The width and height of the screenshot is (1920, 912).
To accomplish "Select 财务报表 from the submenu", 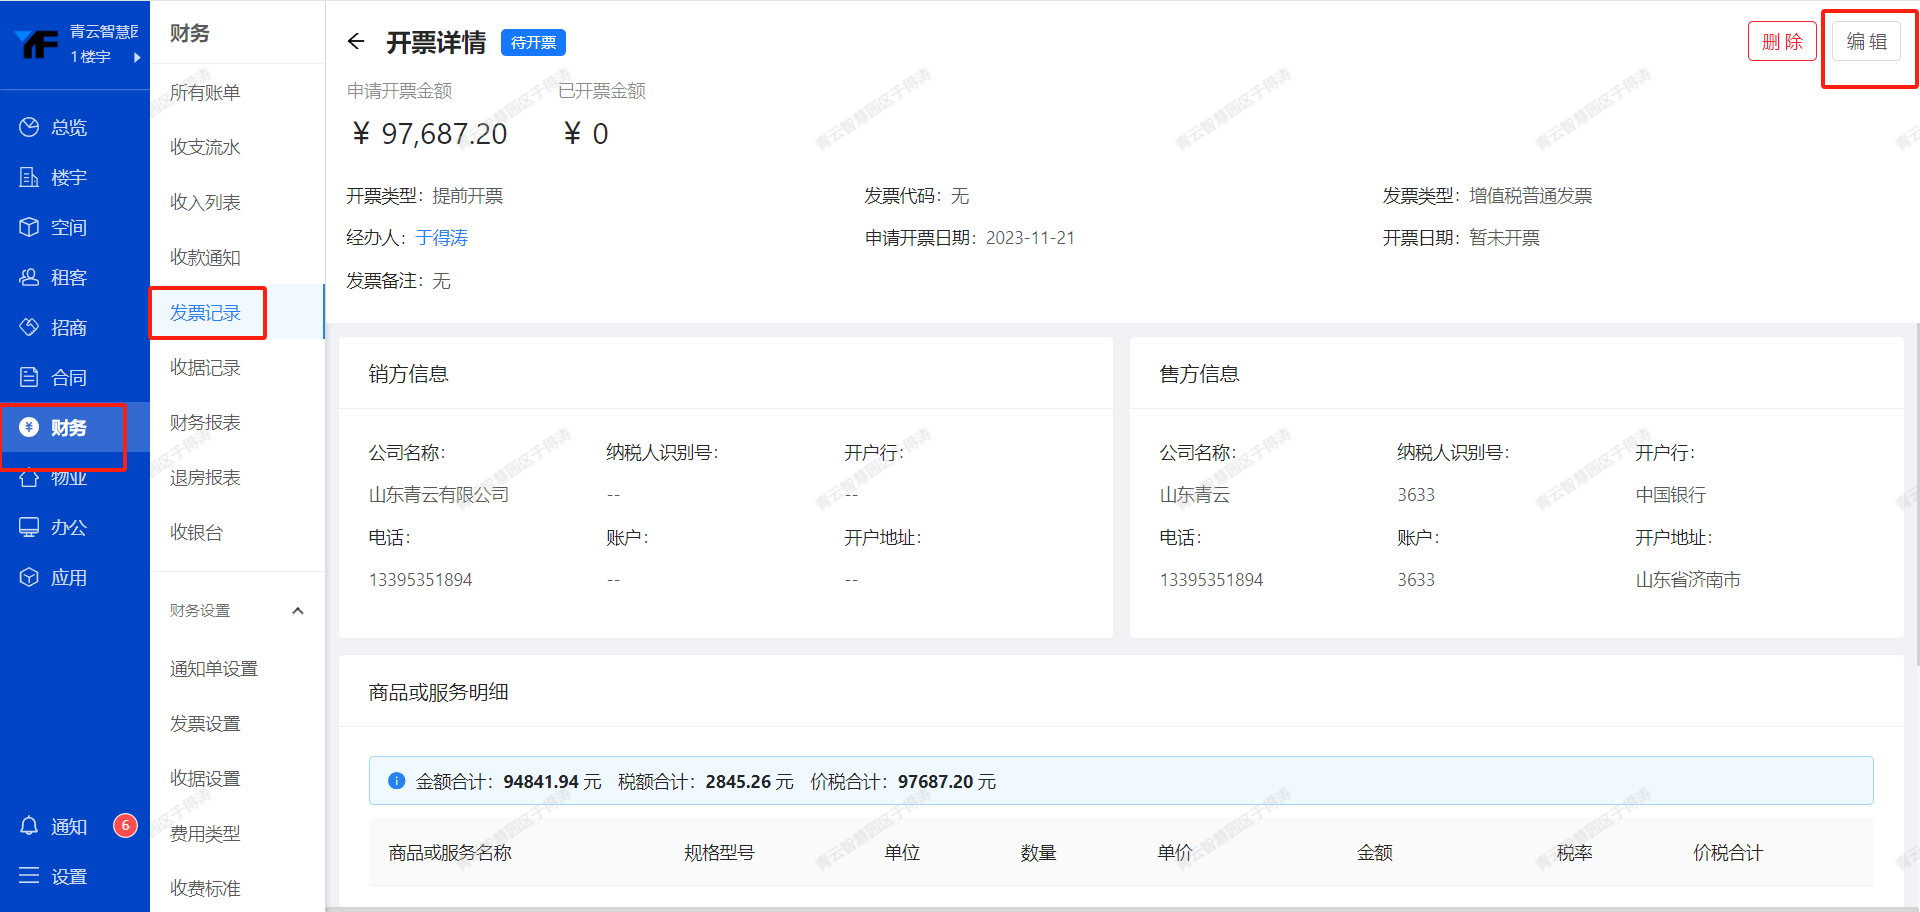I will pyautogui.click(x=205, y=422).
